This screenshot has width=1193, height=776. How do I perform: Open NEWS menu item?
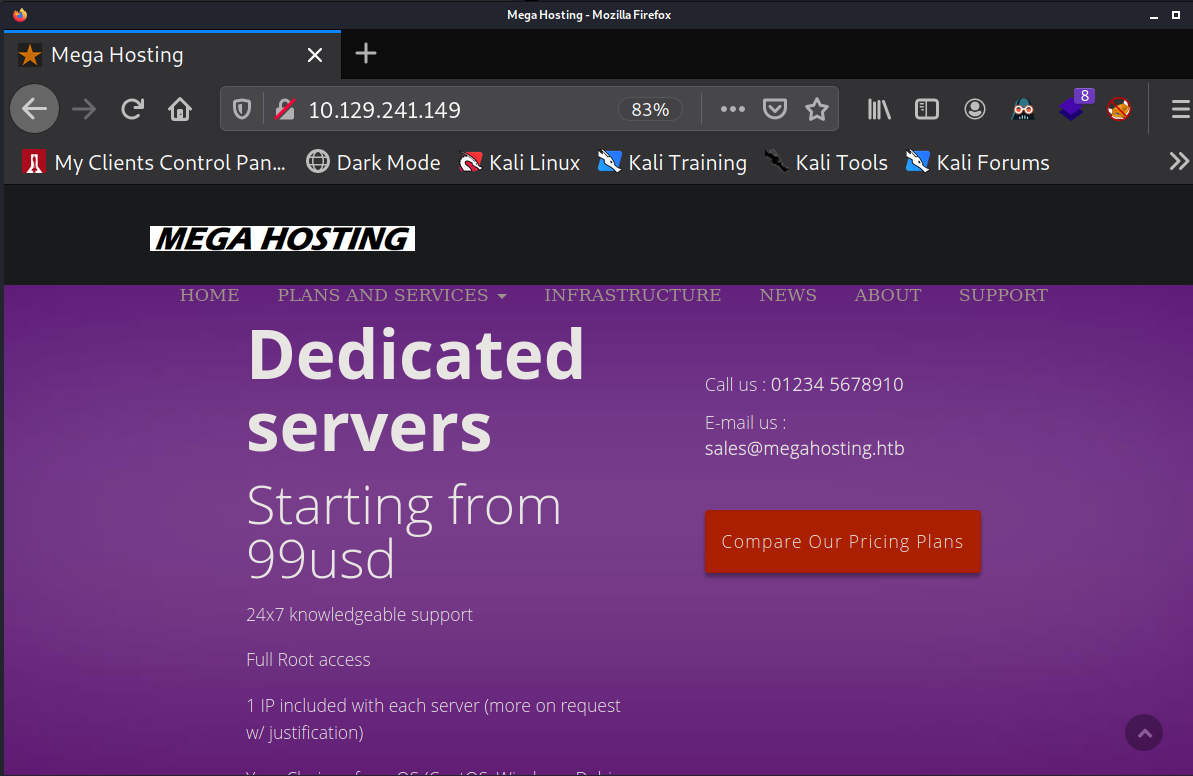787,295
